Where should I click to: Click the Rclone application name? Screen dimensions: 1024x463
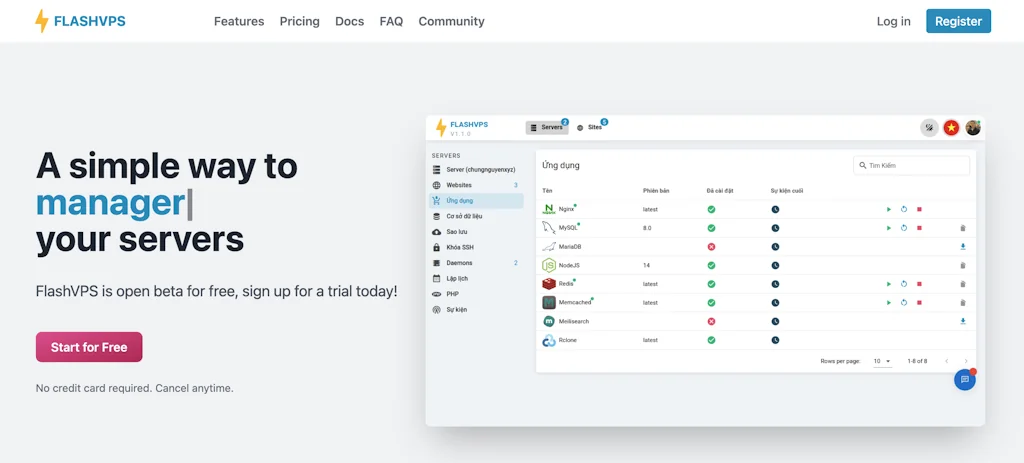point(568,340)
